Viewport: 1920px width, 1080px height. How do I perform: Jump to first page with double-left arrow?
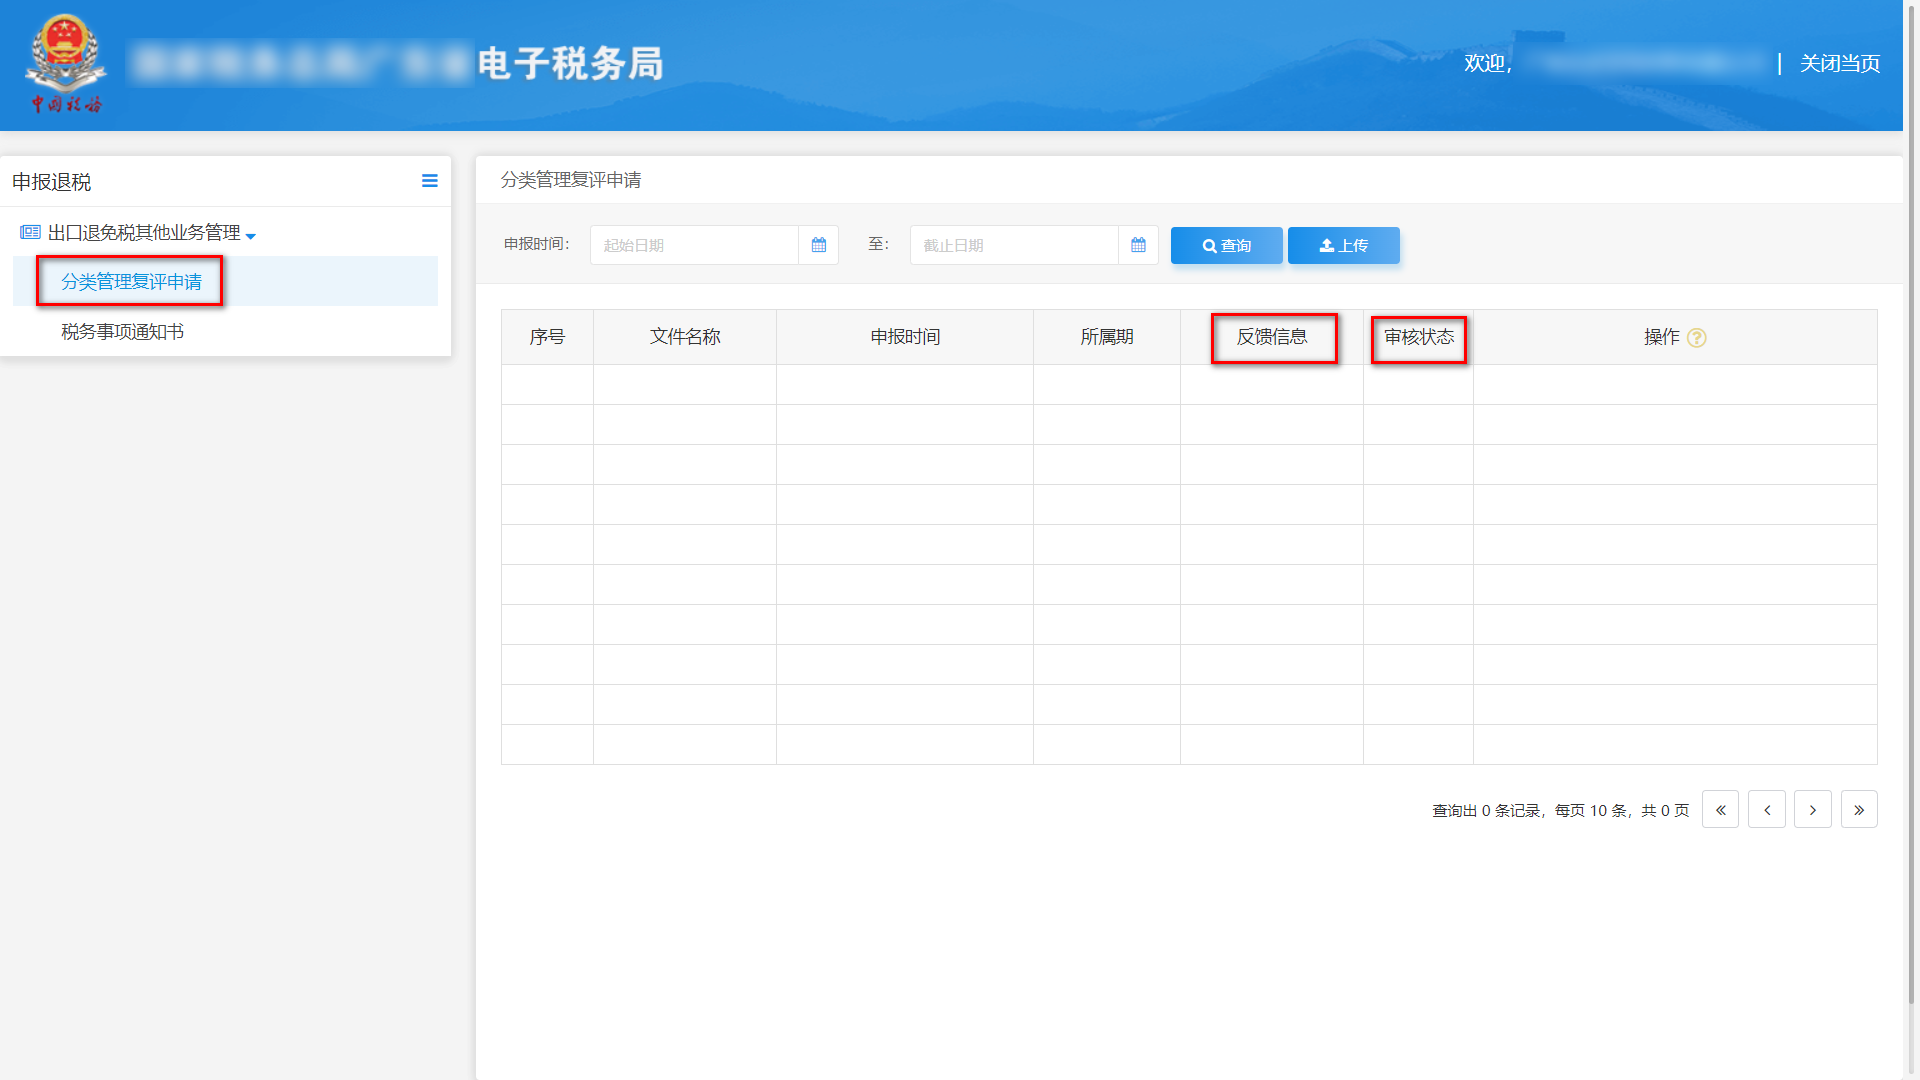click(x=1720, y=809)
